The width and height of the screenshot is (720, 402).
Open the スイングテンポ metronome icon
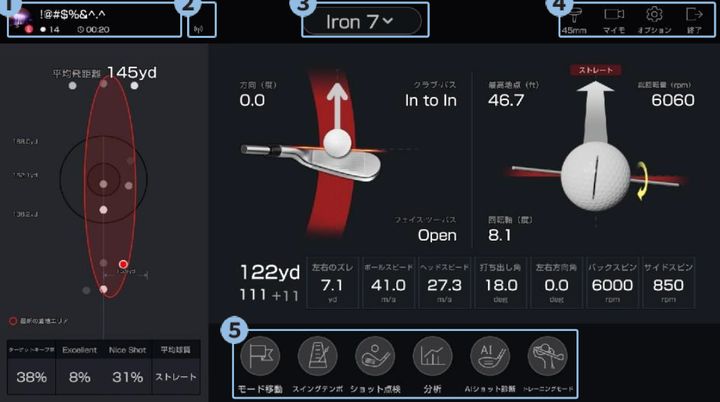(x=316, y=355)
